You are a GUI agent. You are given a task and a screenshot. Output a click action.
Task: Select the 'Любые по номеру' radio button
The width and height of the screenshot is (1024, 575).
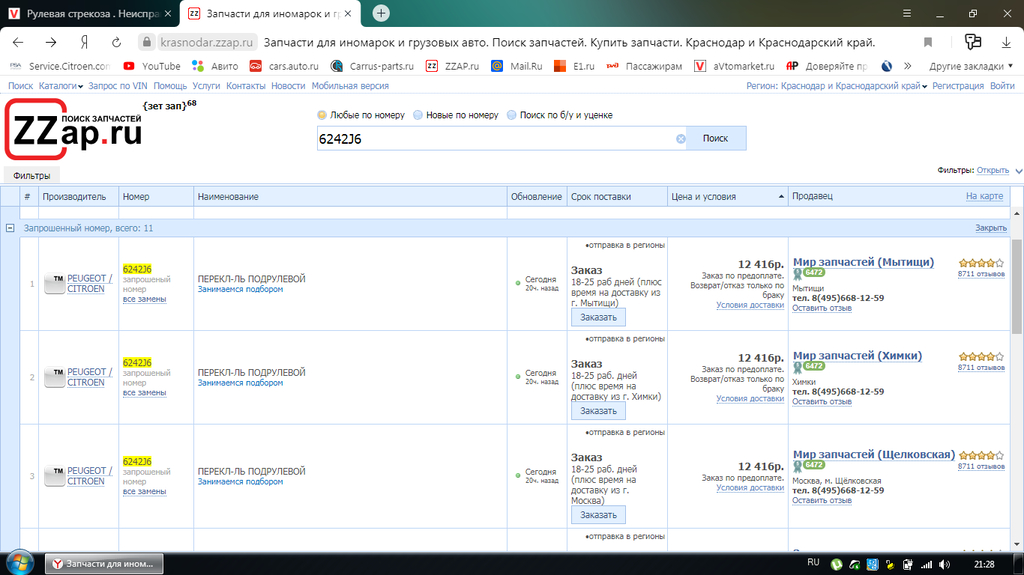322,115
